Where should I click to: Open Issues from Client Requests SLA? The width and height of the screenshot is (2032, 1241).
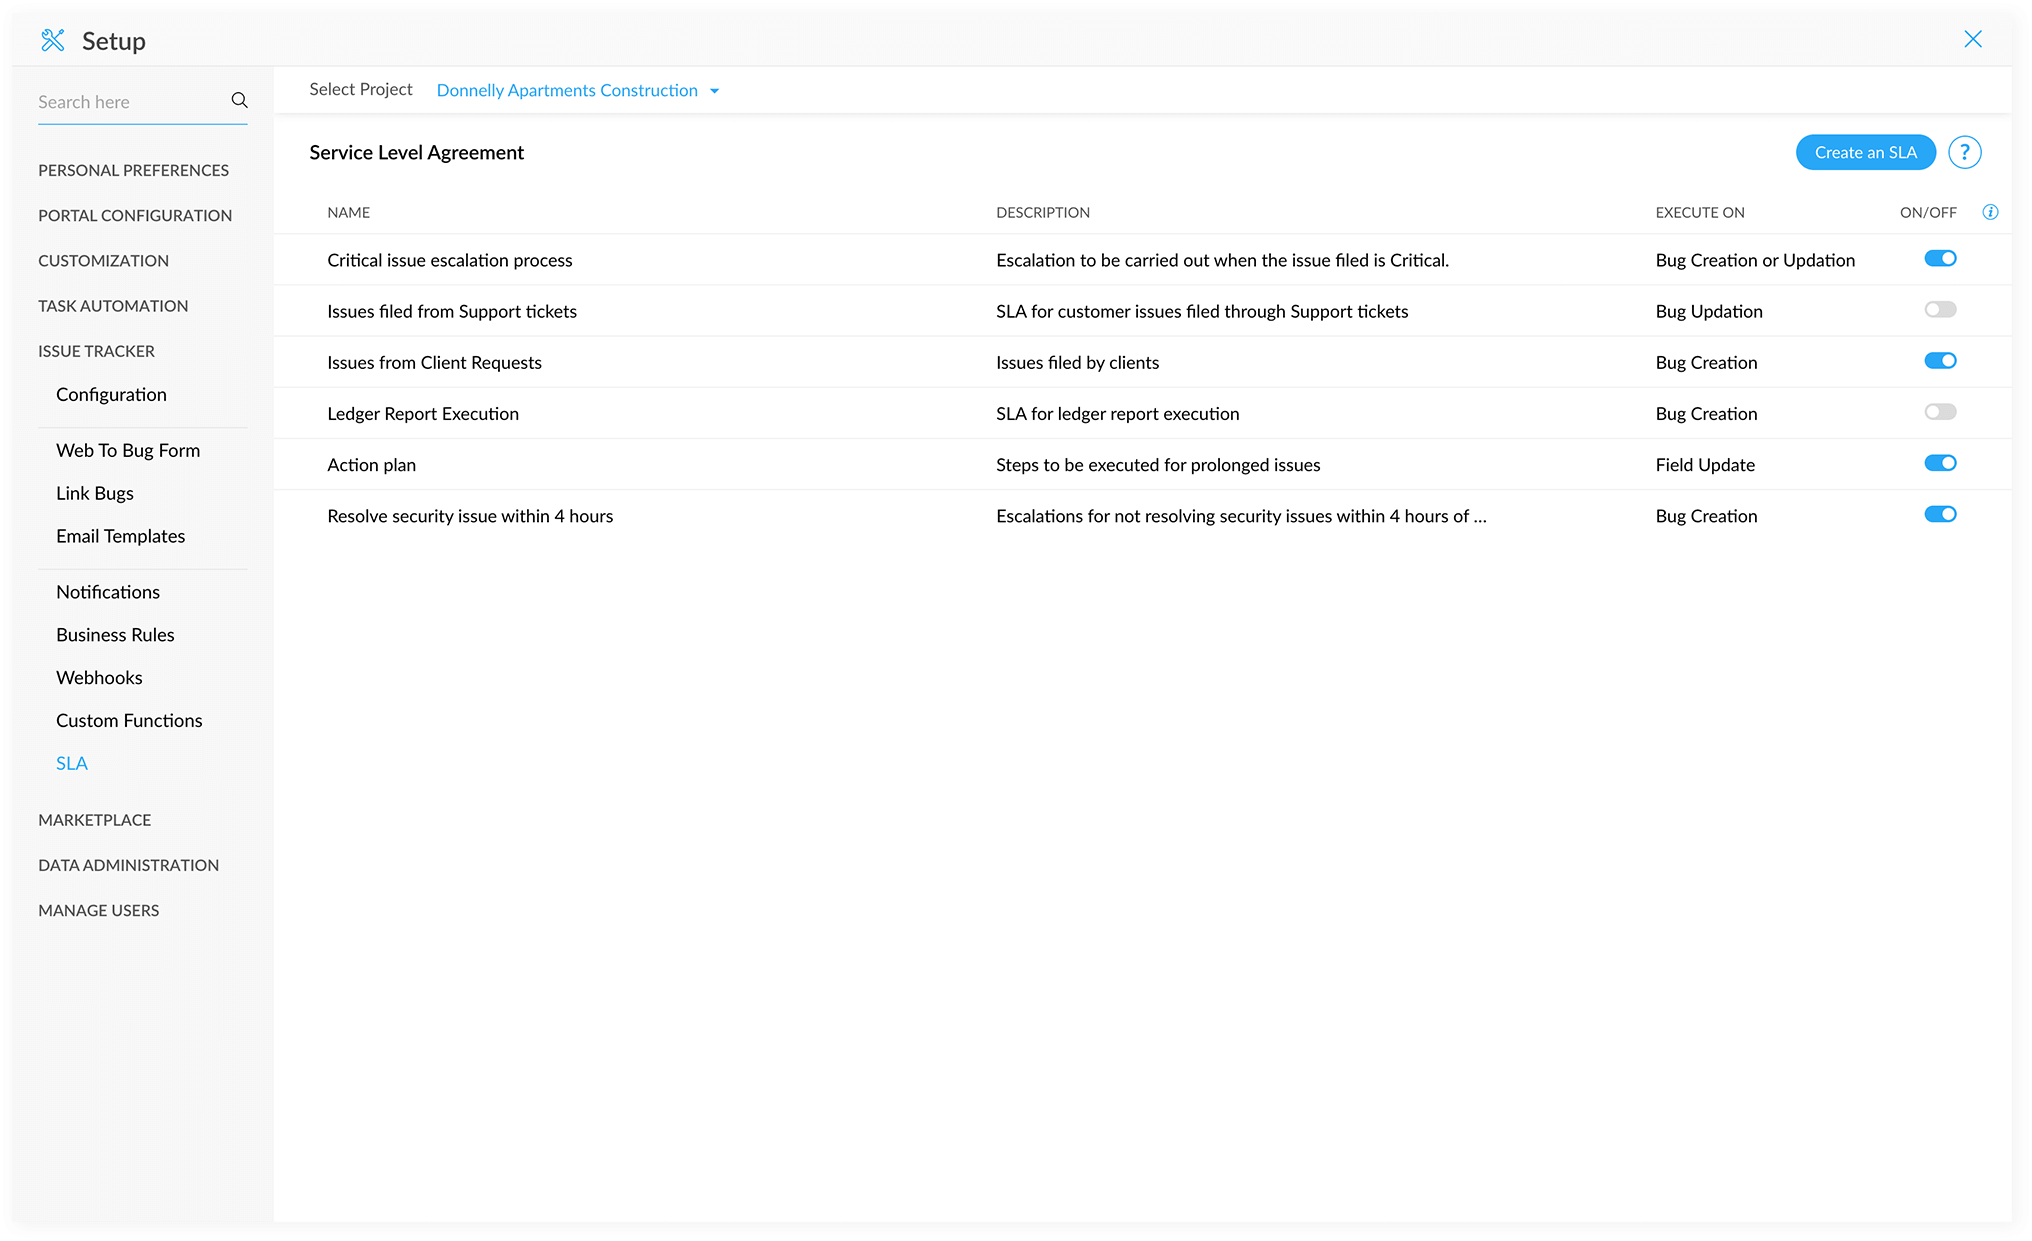point(434,362)
